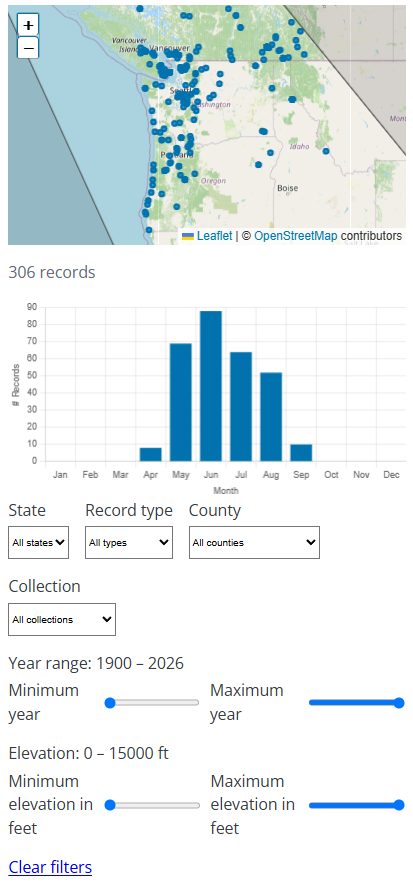413x887 pixels.
Task: Click the Minimum elevation slider handle
Action: 110,805
